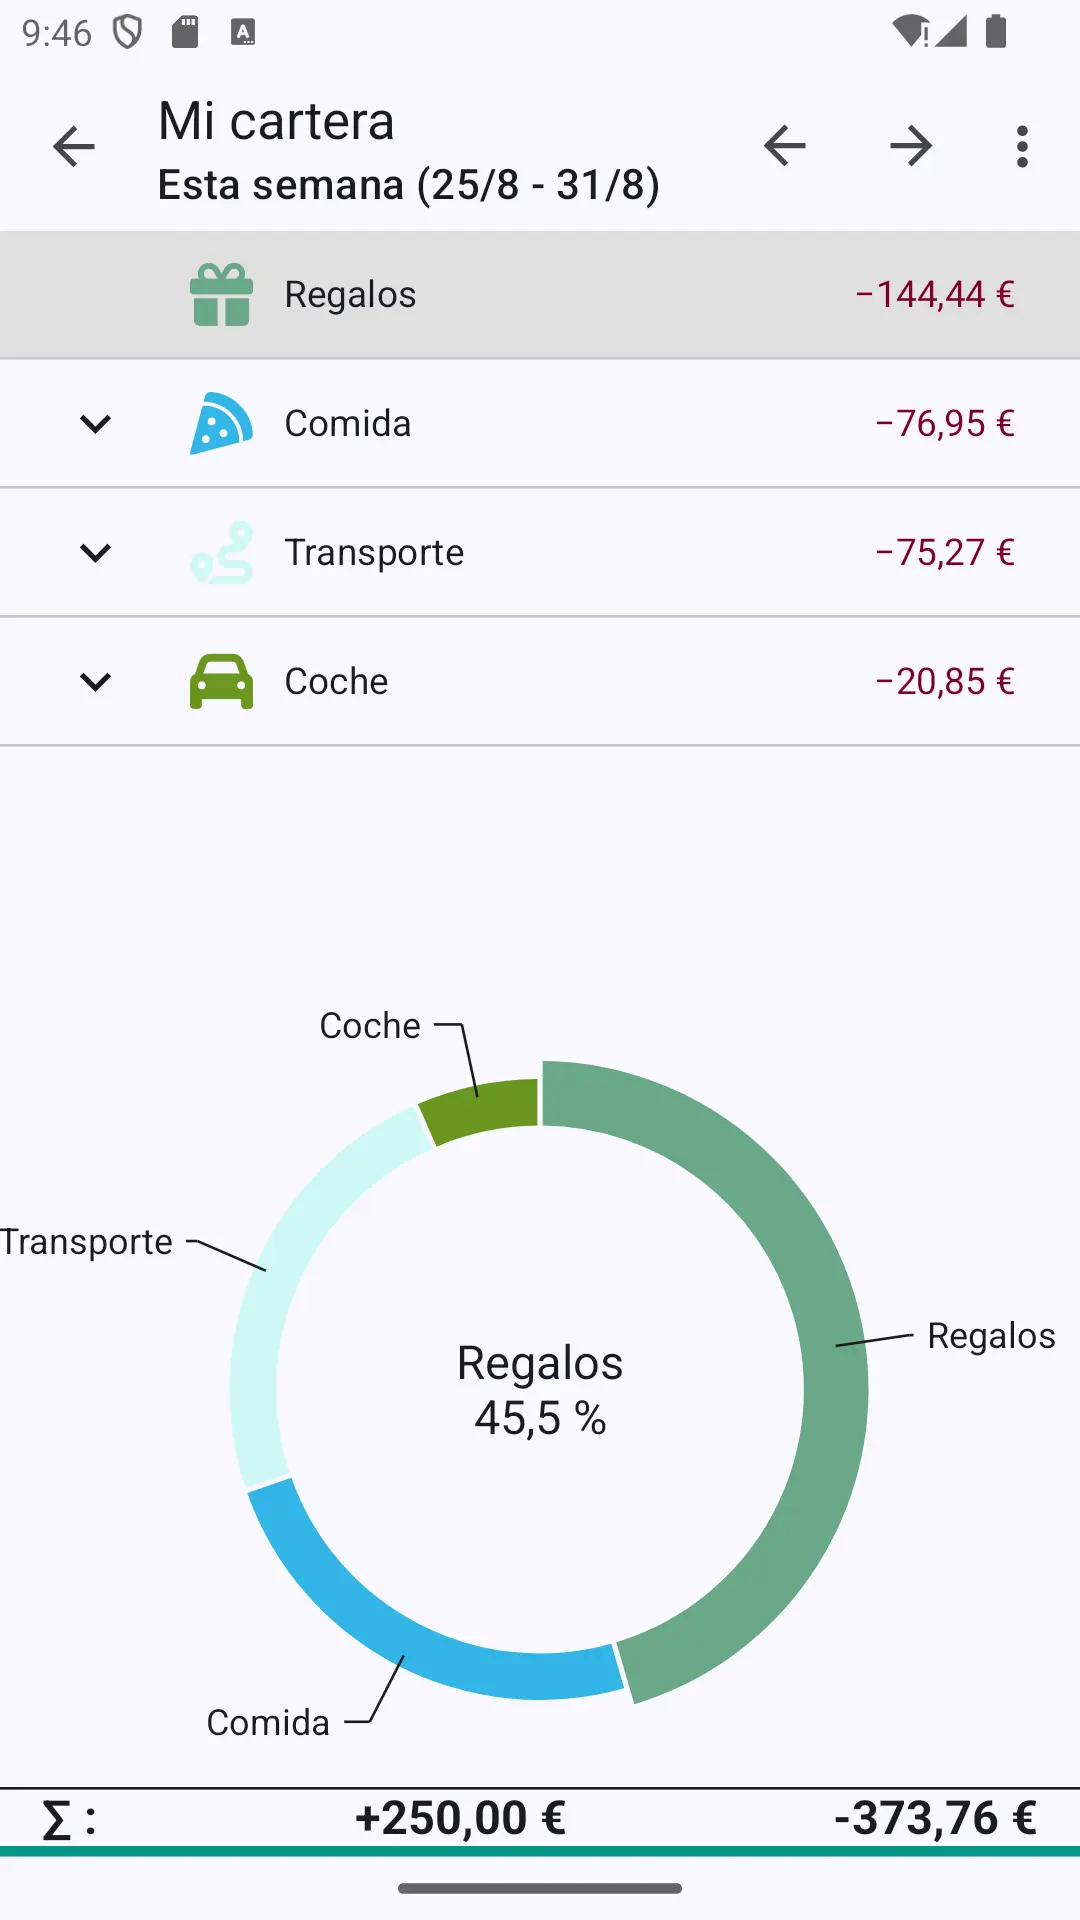This screenshot has height=1920, width=1080.
Task: Expand the Transporte category chevron
Action: [x=95, y=553]
